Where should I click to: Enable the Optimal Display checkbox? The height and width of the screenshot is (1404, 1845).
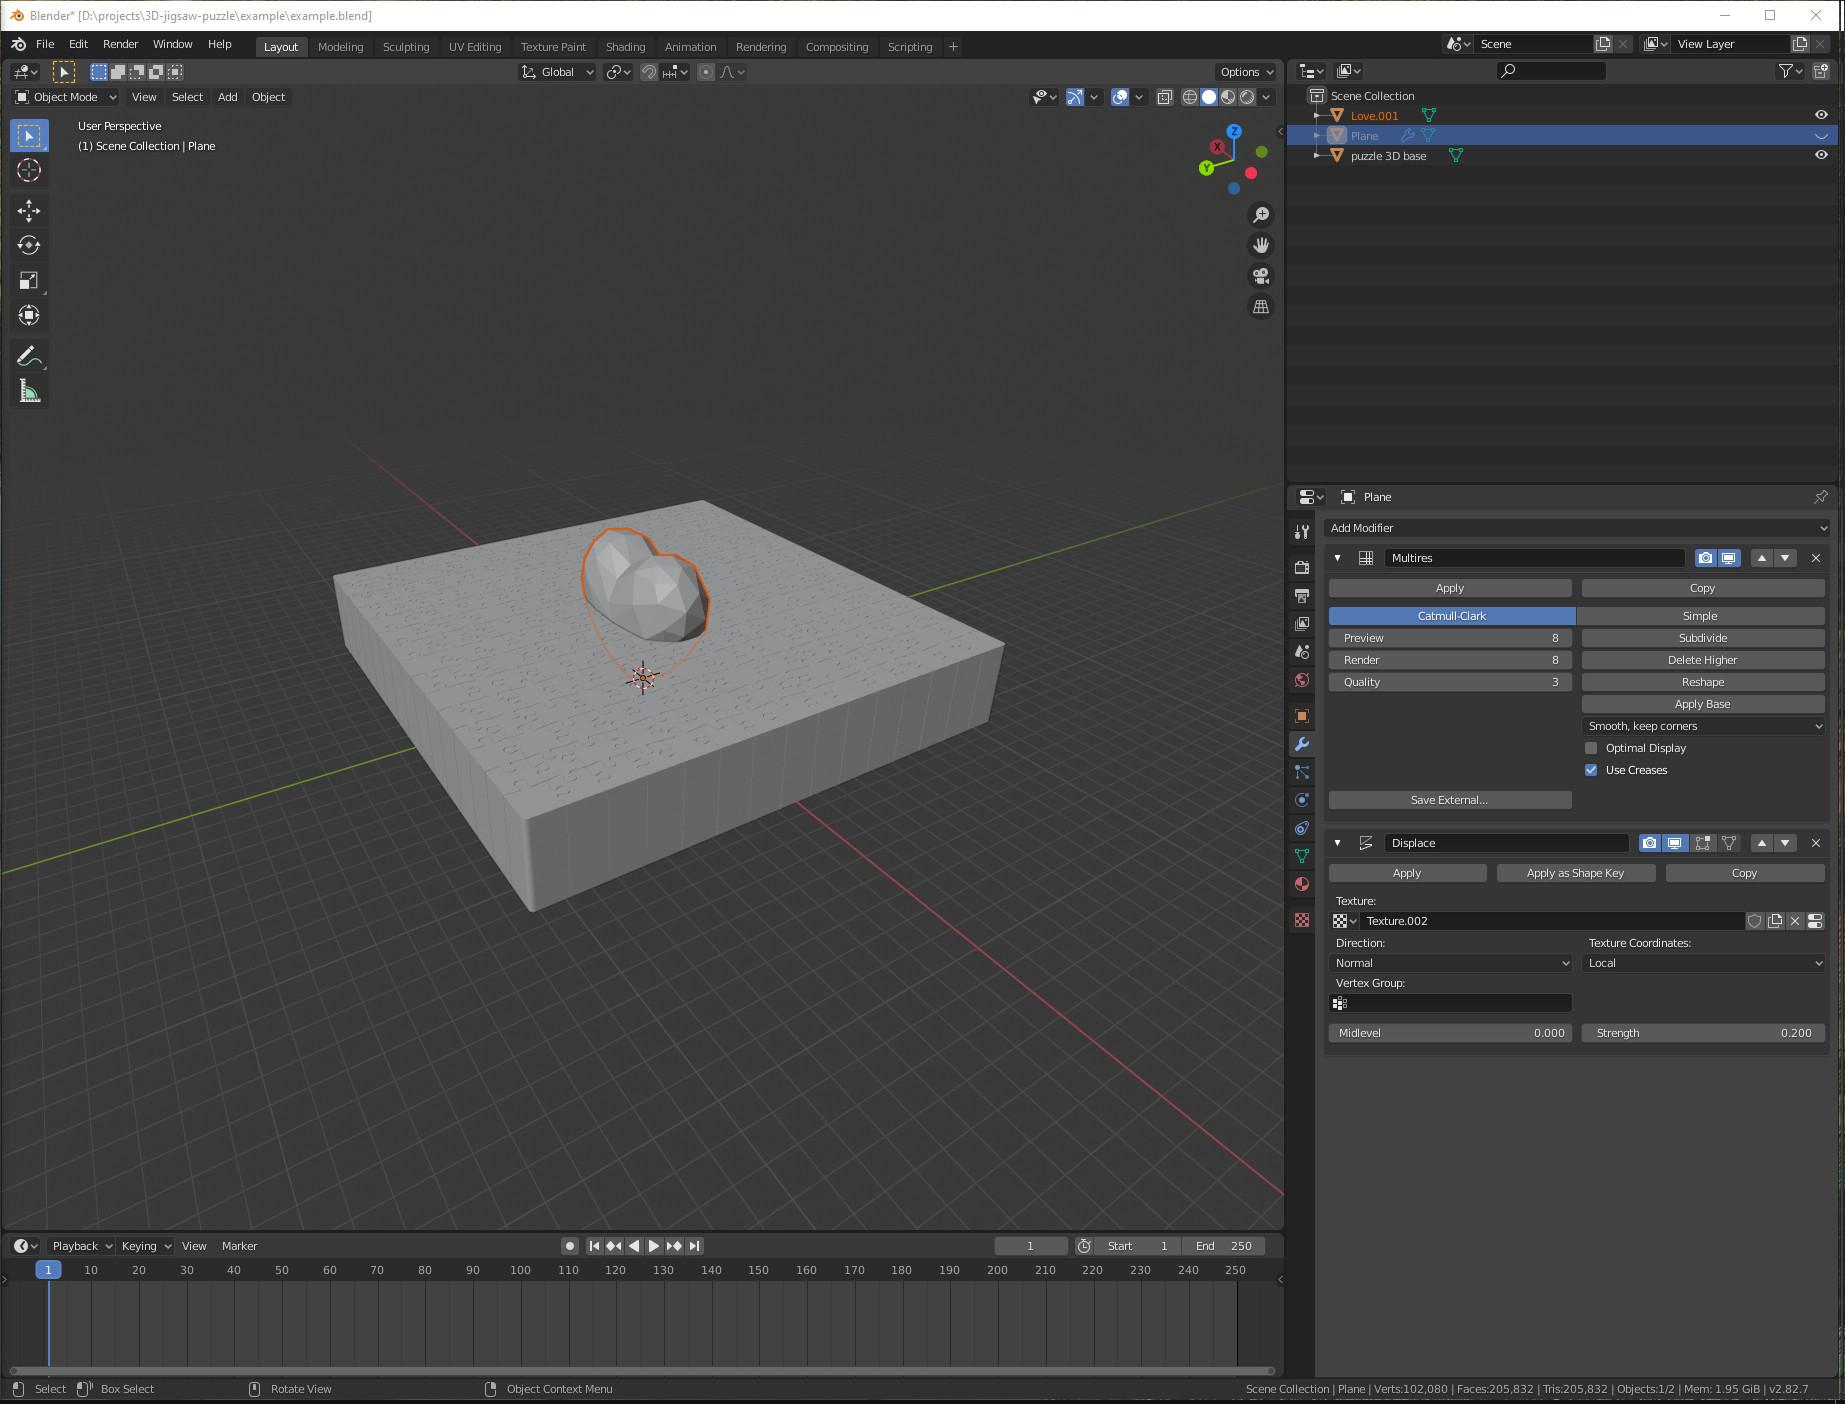[1591, 747]
